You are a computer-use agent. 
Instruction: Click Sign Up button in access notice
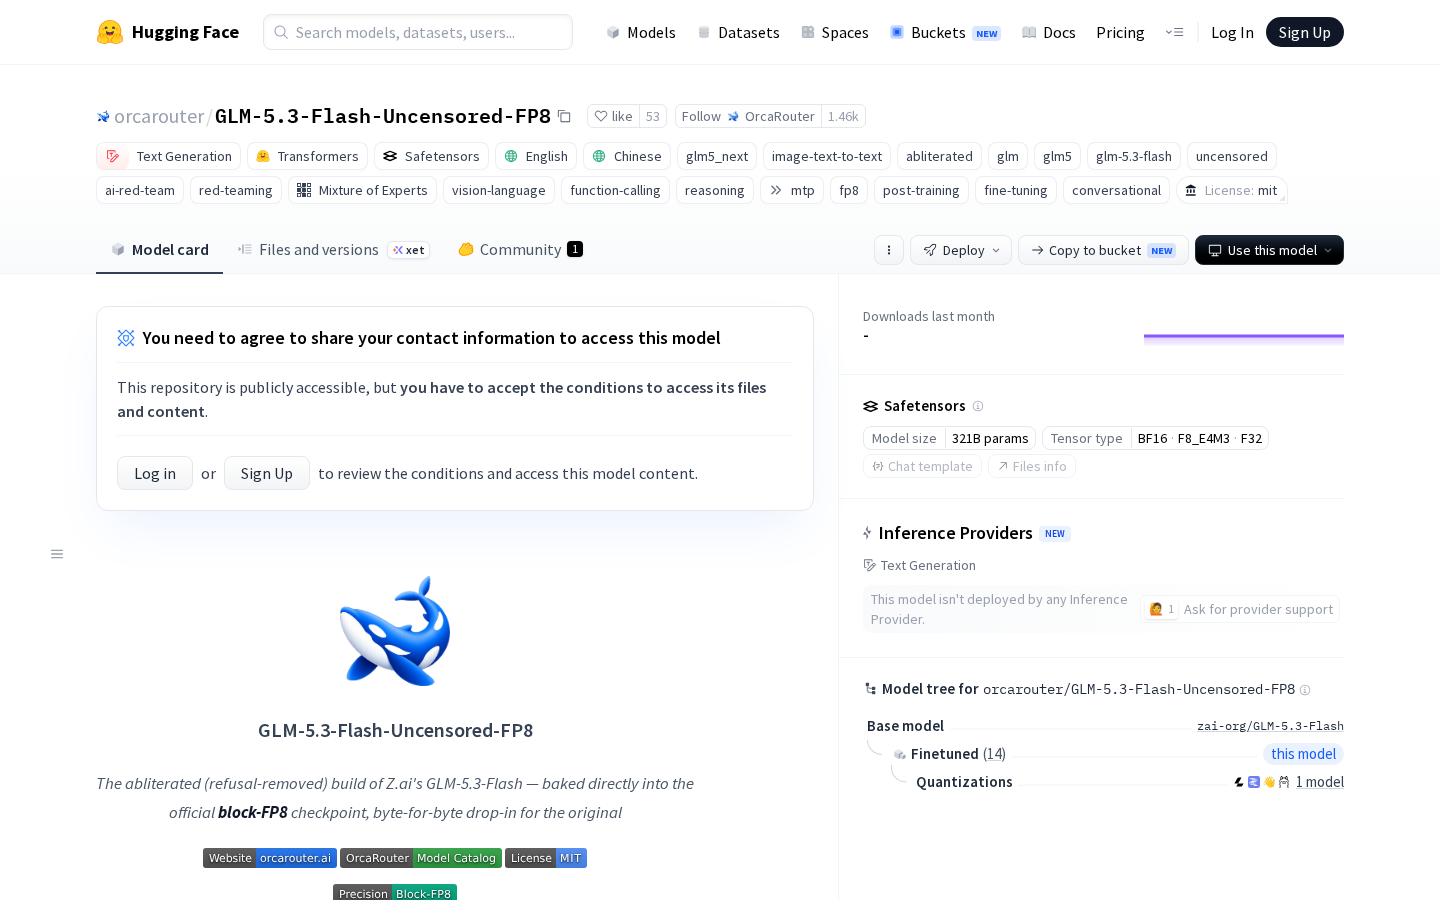(267, 473)
